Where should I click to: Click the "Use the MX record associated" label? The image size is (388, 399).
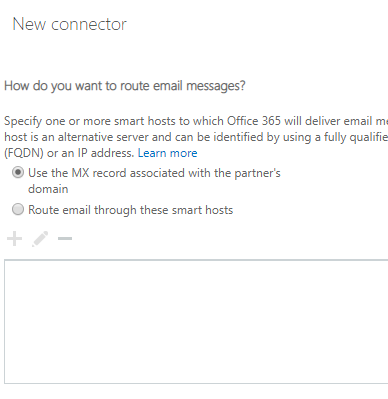click(107, 173)
